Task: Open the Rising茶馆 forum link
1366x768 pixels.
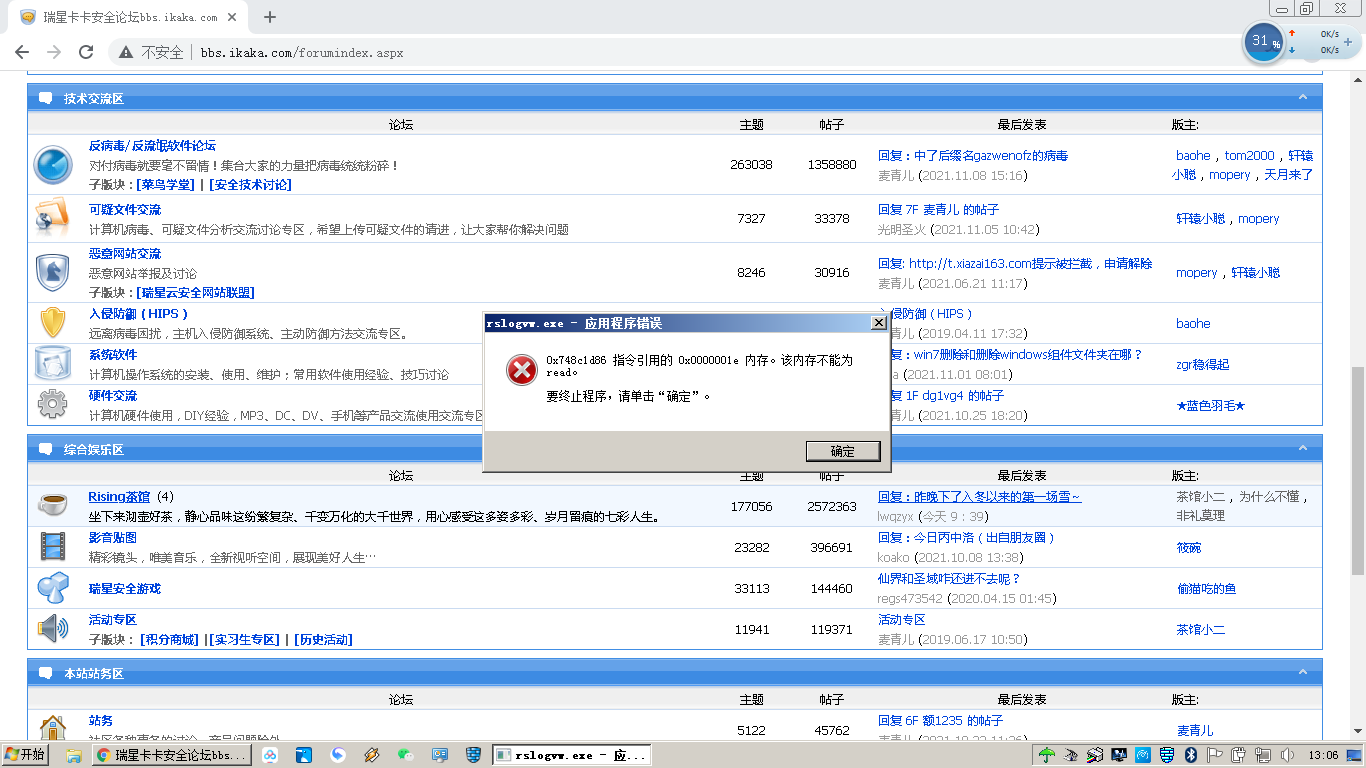Action: 119,497
